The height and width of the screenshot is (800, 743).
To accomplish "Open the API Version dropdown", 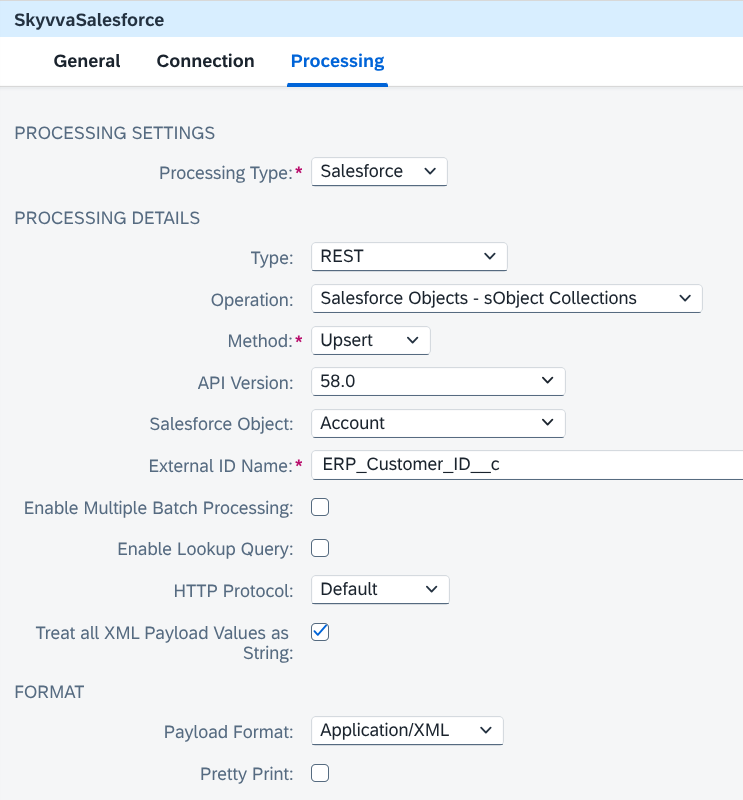I will point(438,382).
